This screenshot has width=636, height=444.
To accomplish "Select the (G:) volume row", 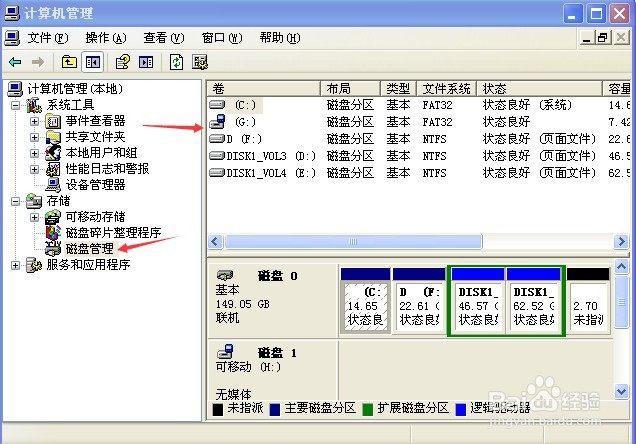I will [419, 122].
